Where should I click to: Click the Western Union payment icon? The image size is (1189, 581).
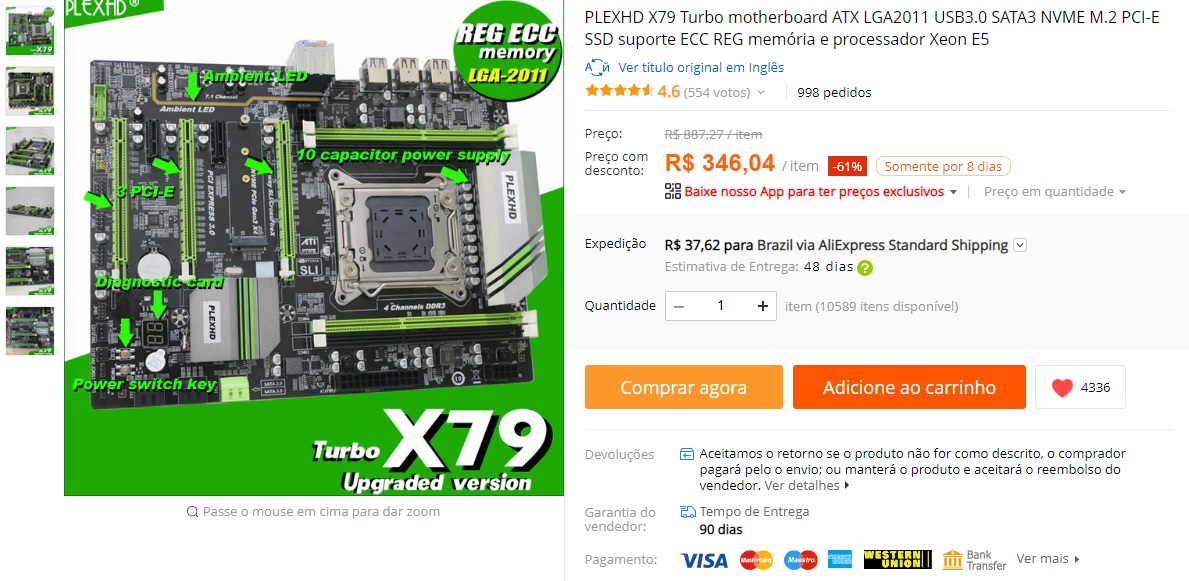[x=897, y=559]
